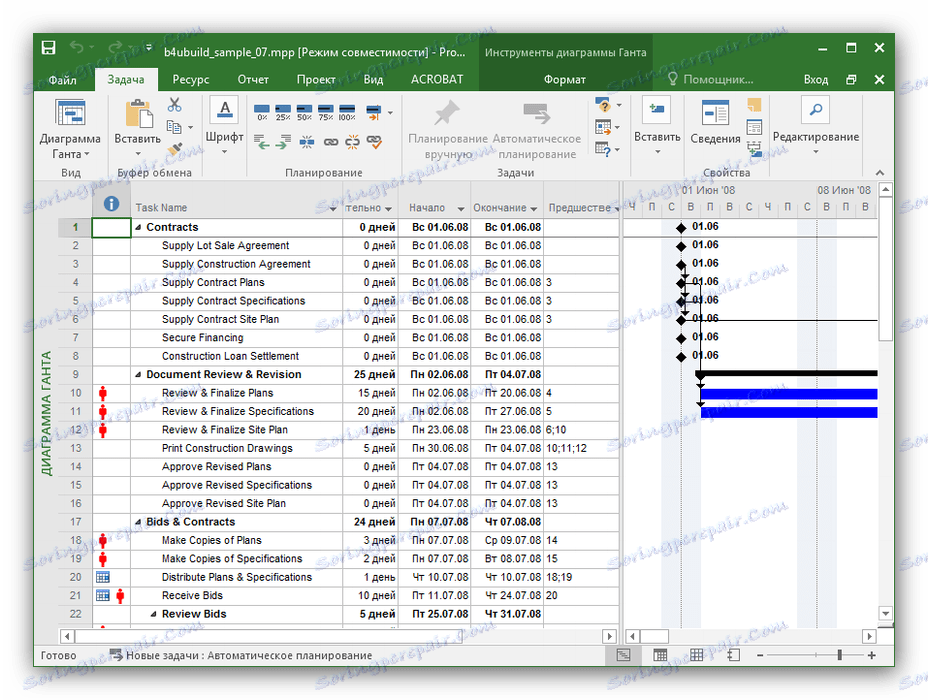Click the Save icon in the title bar
Screen dimensions: 928x700
click(49, 47)
